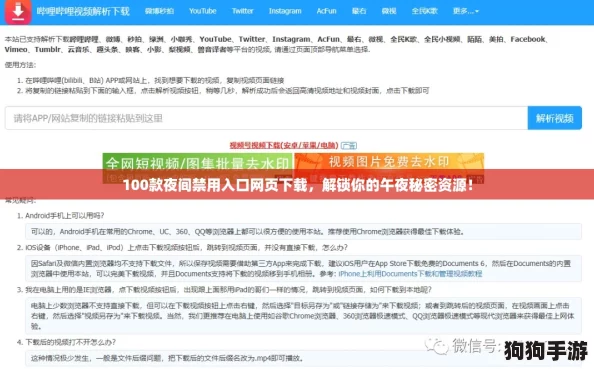The width and height of the screenshot is (594, 369).
Task: Open the iPhone上利用Documents tutorial link
Action: 410,274
